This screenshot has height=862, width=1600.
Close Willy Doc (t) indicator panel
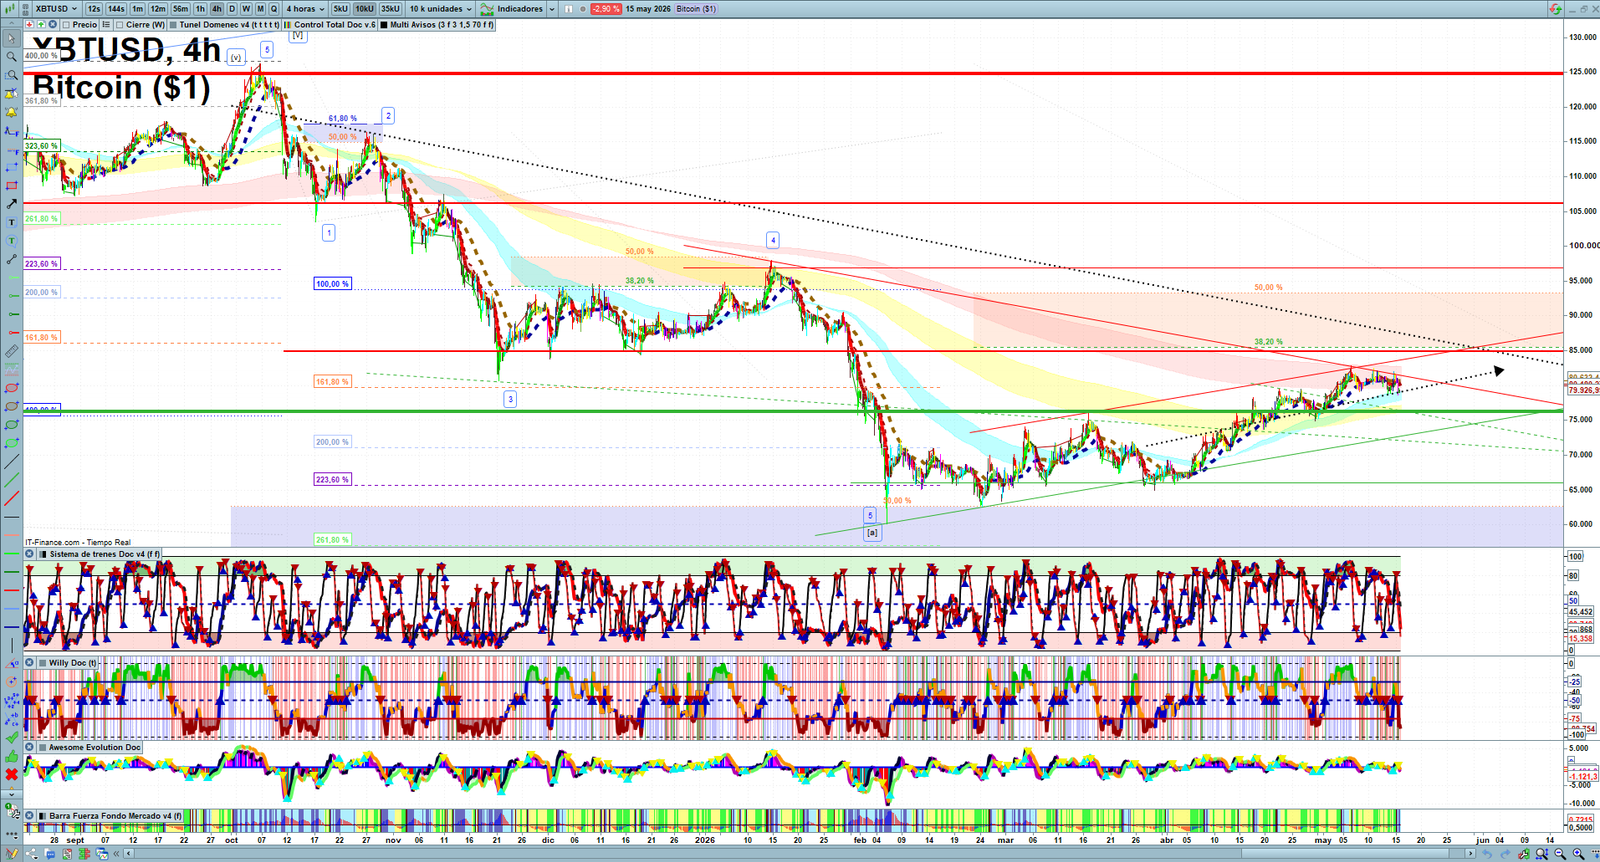(29, 663)
